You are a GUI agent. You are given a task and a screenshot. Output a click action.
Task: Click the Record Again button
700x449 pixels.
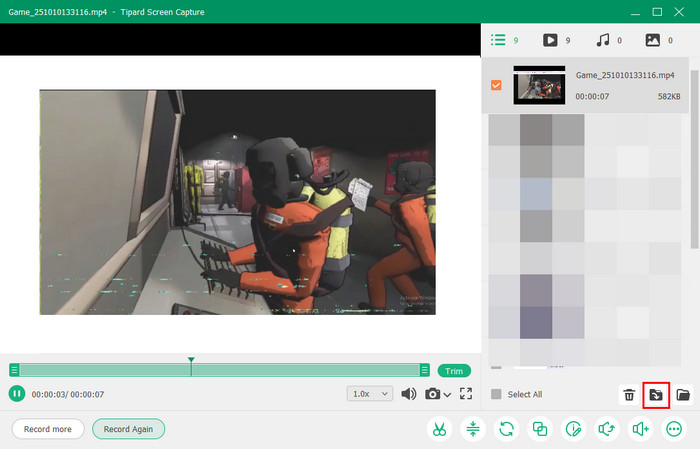[x=128, y=429]
